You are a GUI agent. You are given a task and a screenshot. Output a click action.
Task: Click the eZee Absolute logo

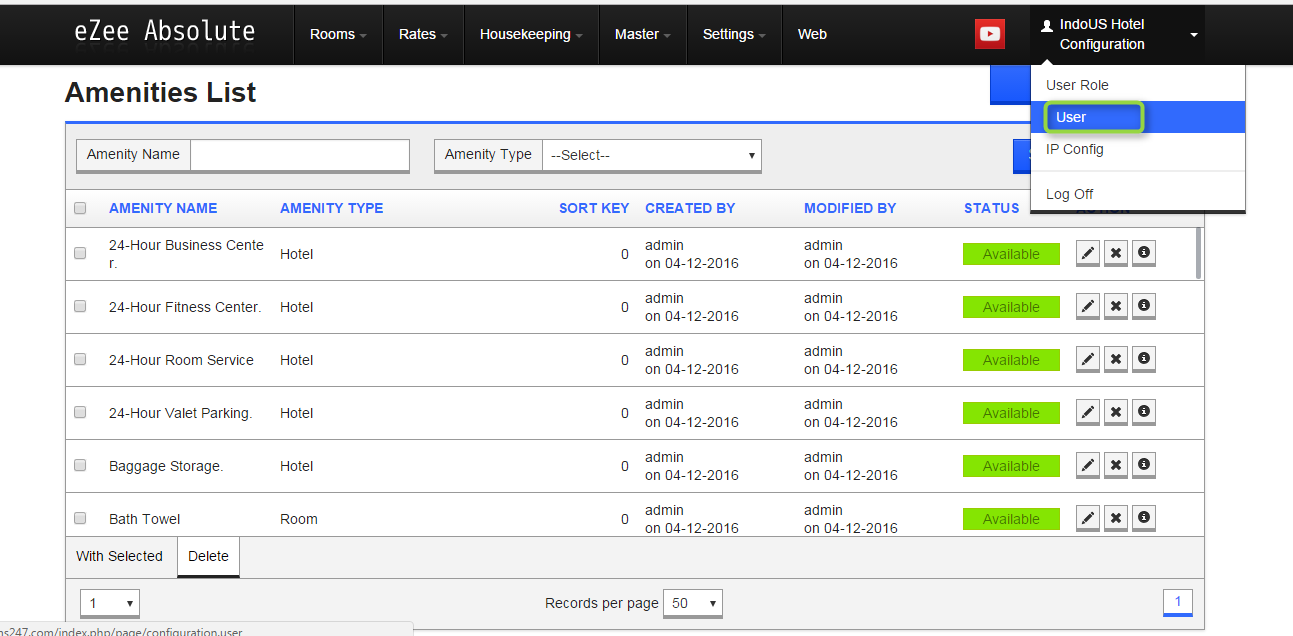click(x=165, y=32)
